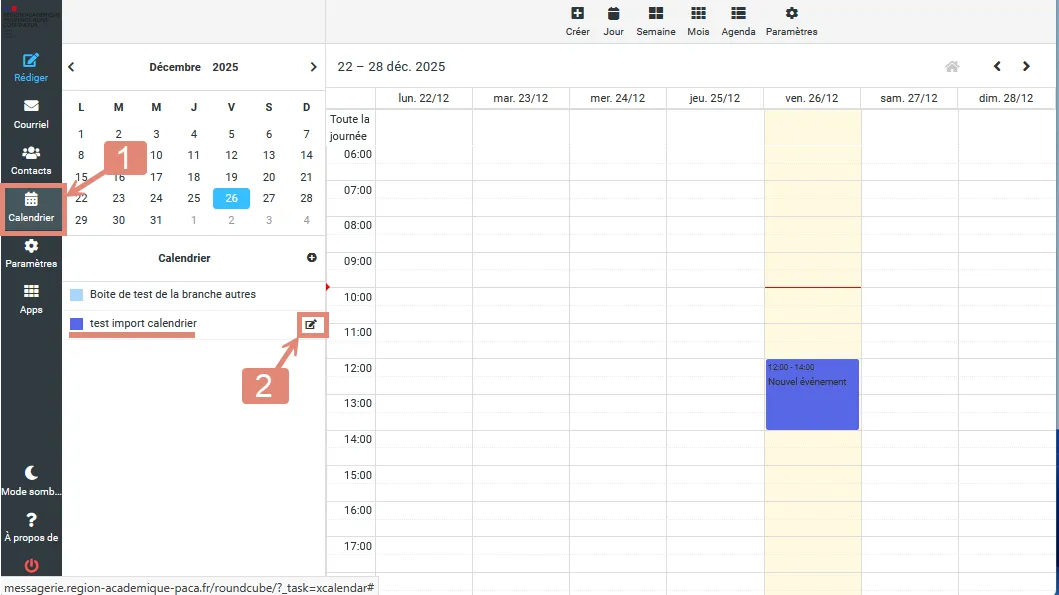Select December 5 in mini calendar
The image size is (1059, 595).
232,134
